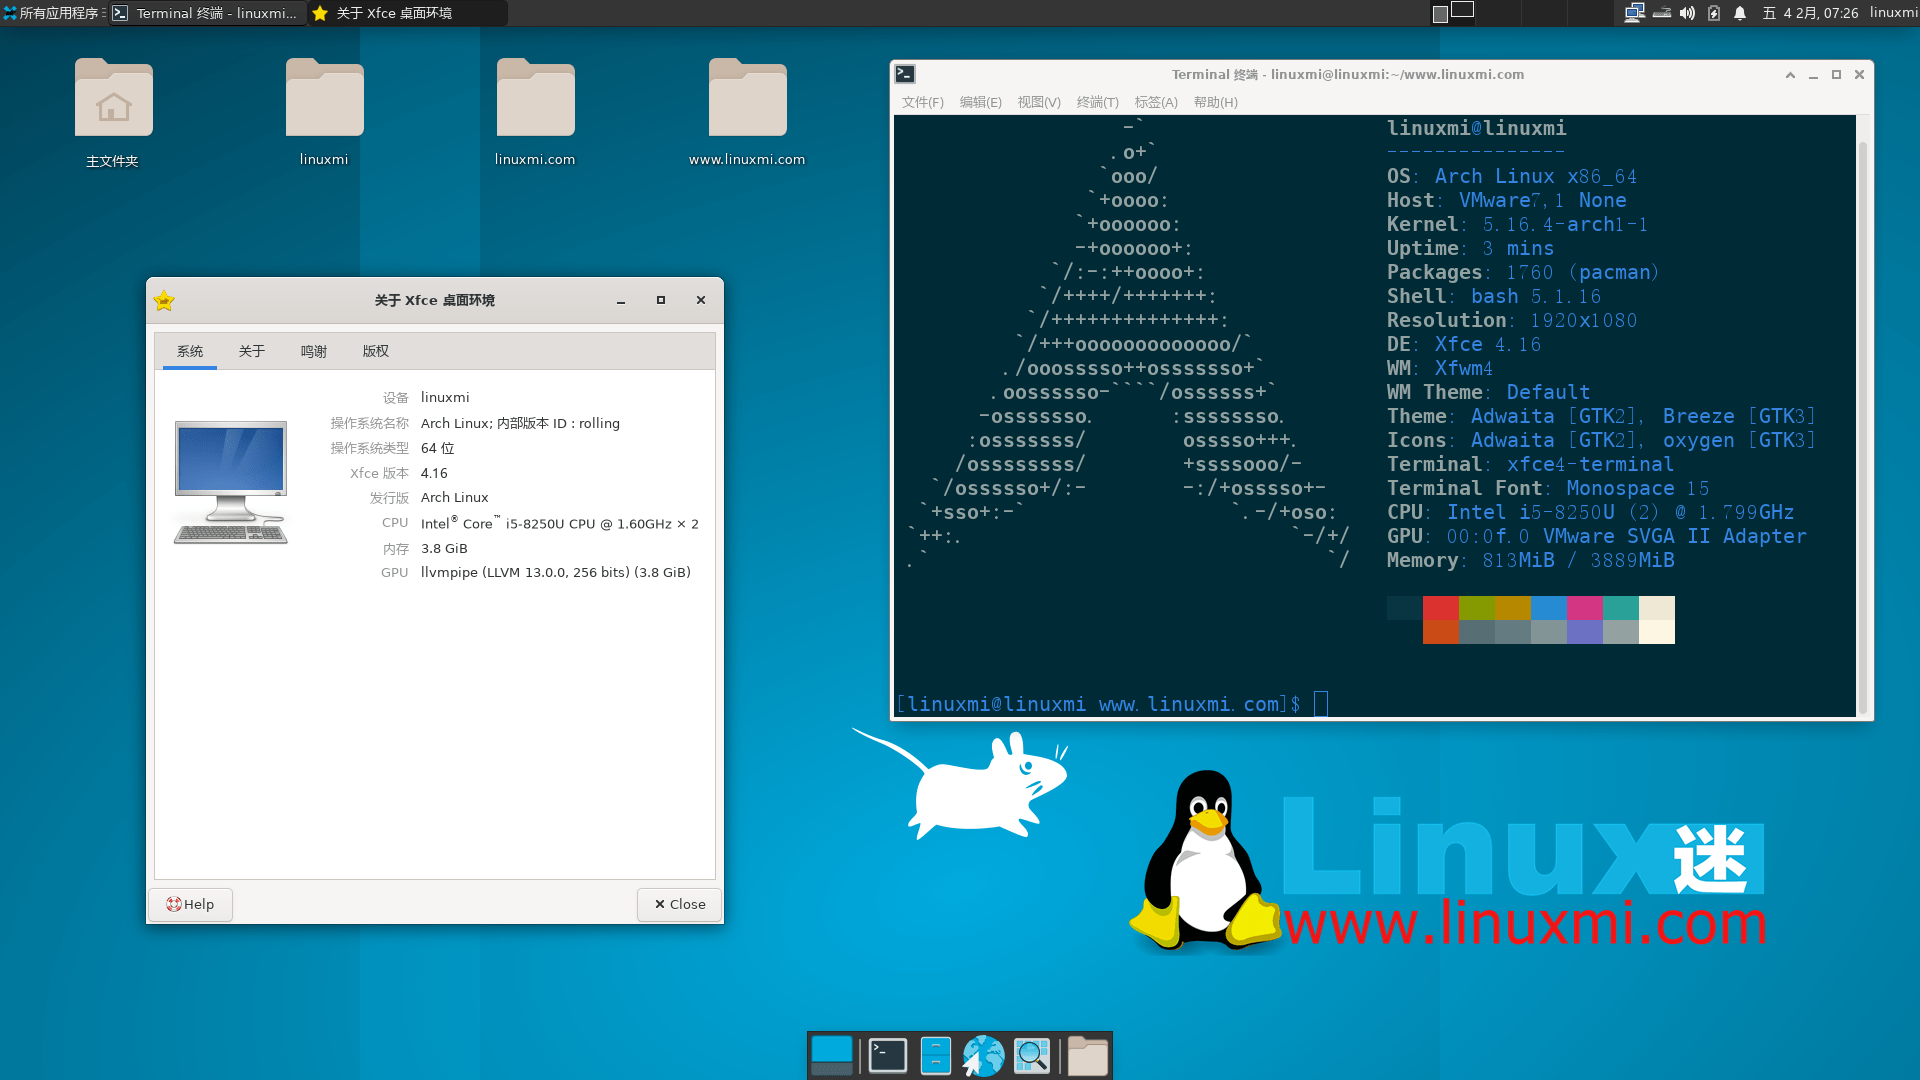Open the terminal emulator from the dock
This screenshot has height=1080, width=1920.
click(x=888, y=1055)
